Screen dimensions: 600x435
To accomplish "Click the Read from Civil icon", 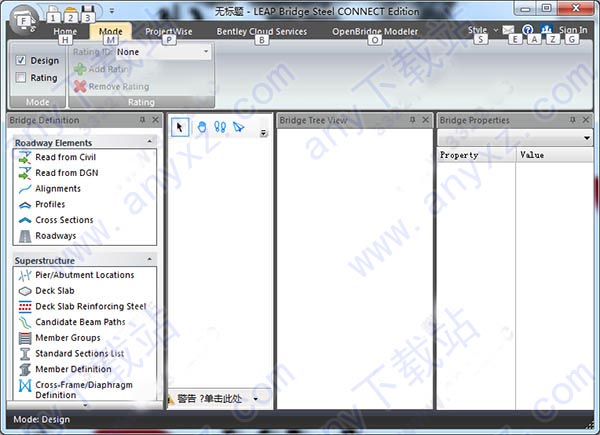I will click(25, 157).
